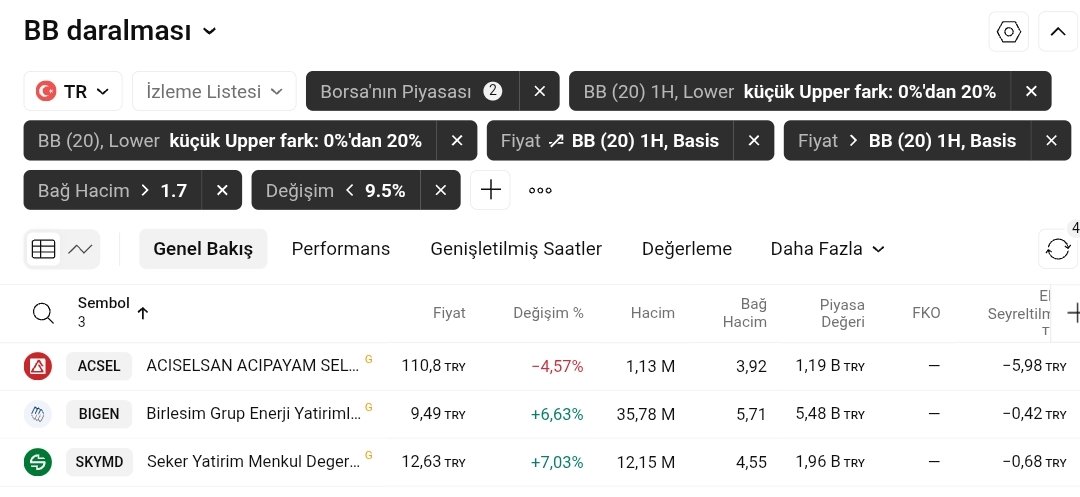Switch to the chart view layout
This screenshot has width=1080, height=497.
pos(80,249)
